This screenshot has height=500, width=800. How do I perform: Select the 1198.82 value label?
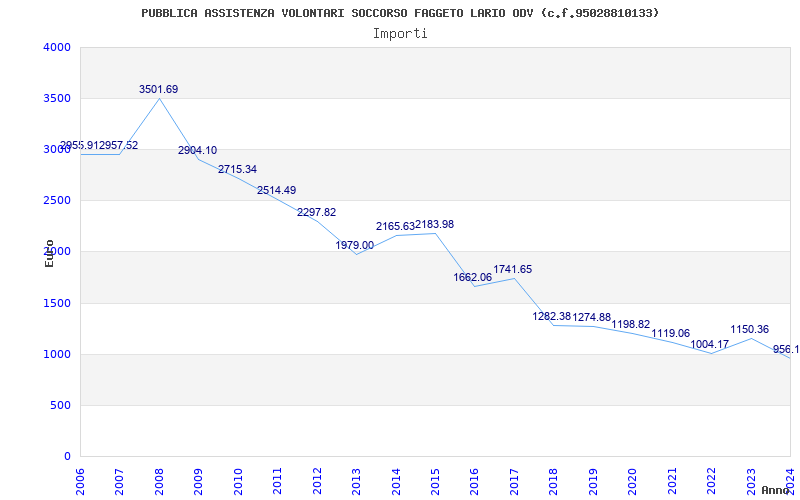click(x=631, y=324)
